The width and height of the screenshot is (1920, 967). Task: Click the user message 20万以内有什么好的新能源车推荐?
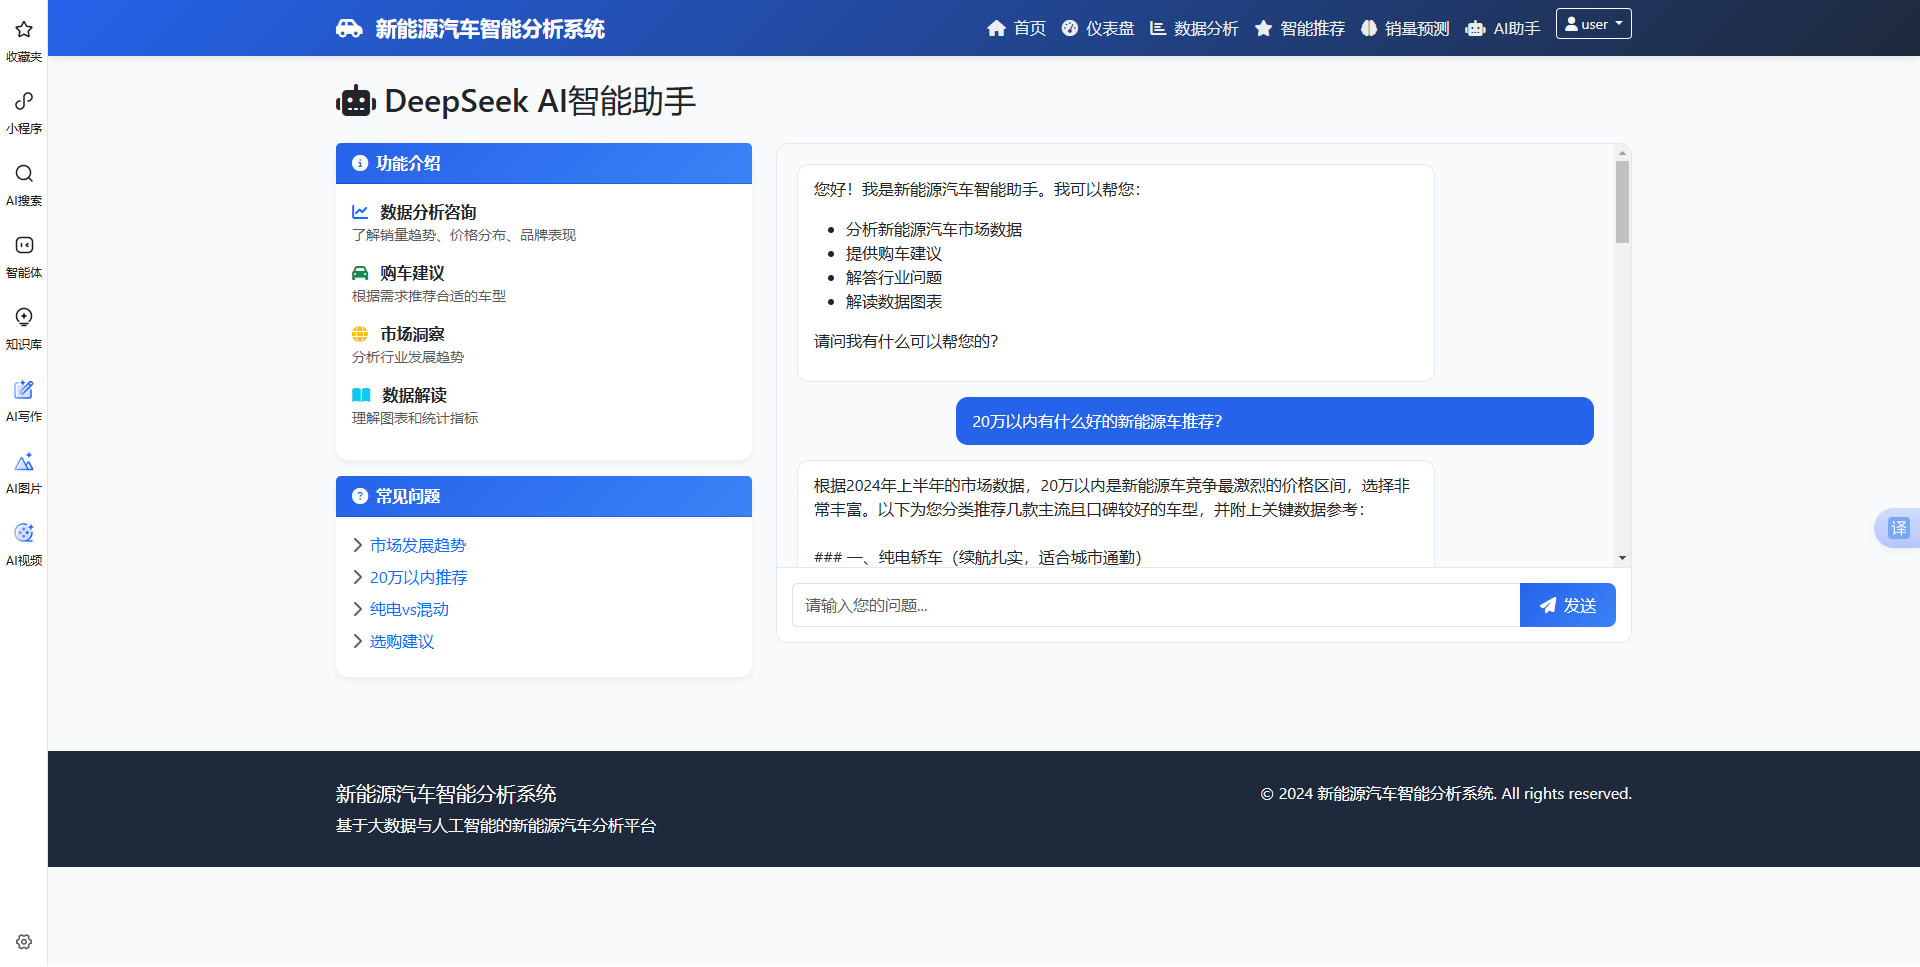1274,421
